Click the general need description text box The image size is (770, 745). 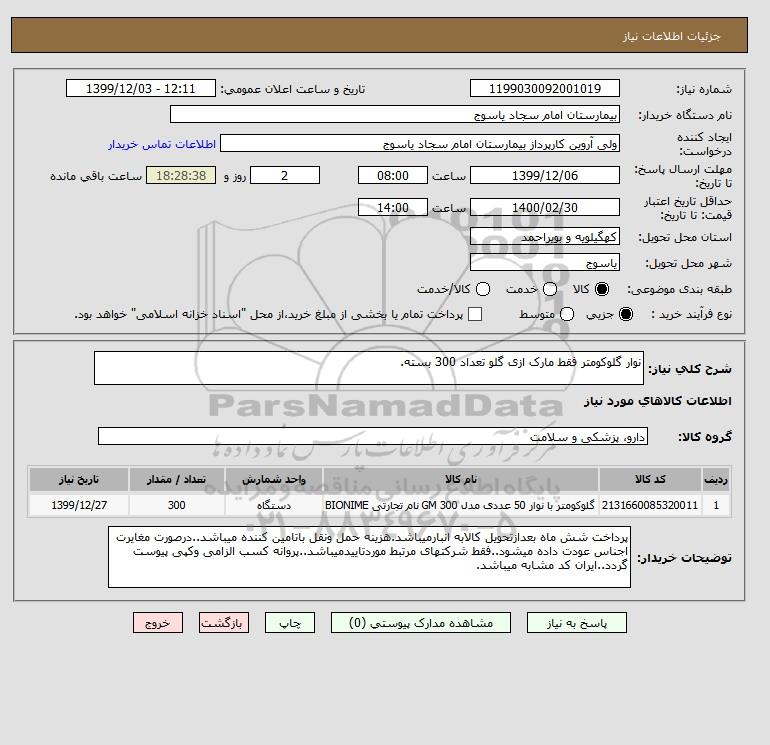coord(369,368)
